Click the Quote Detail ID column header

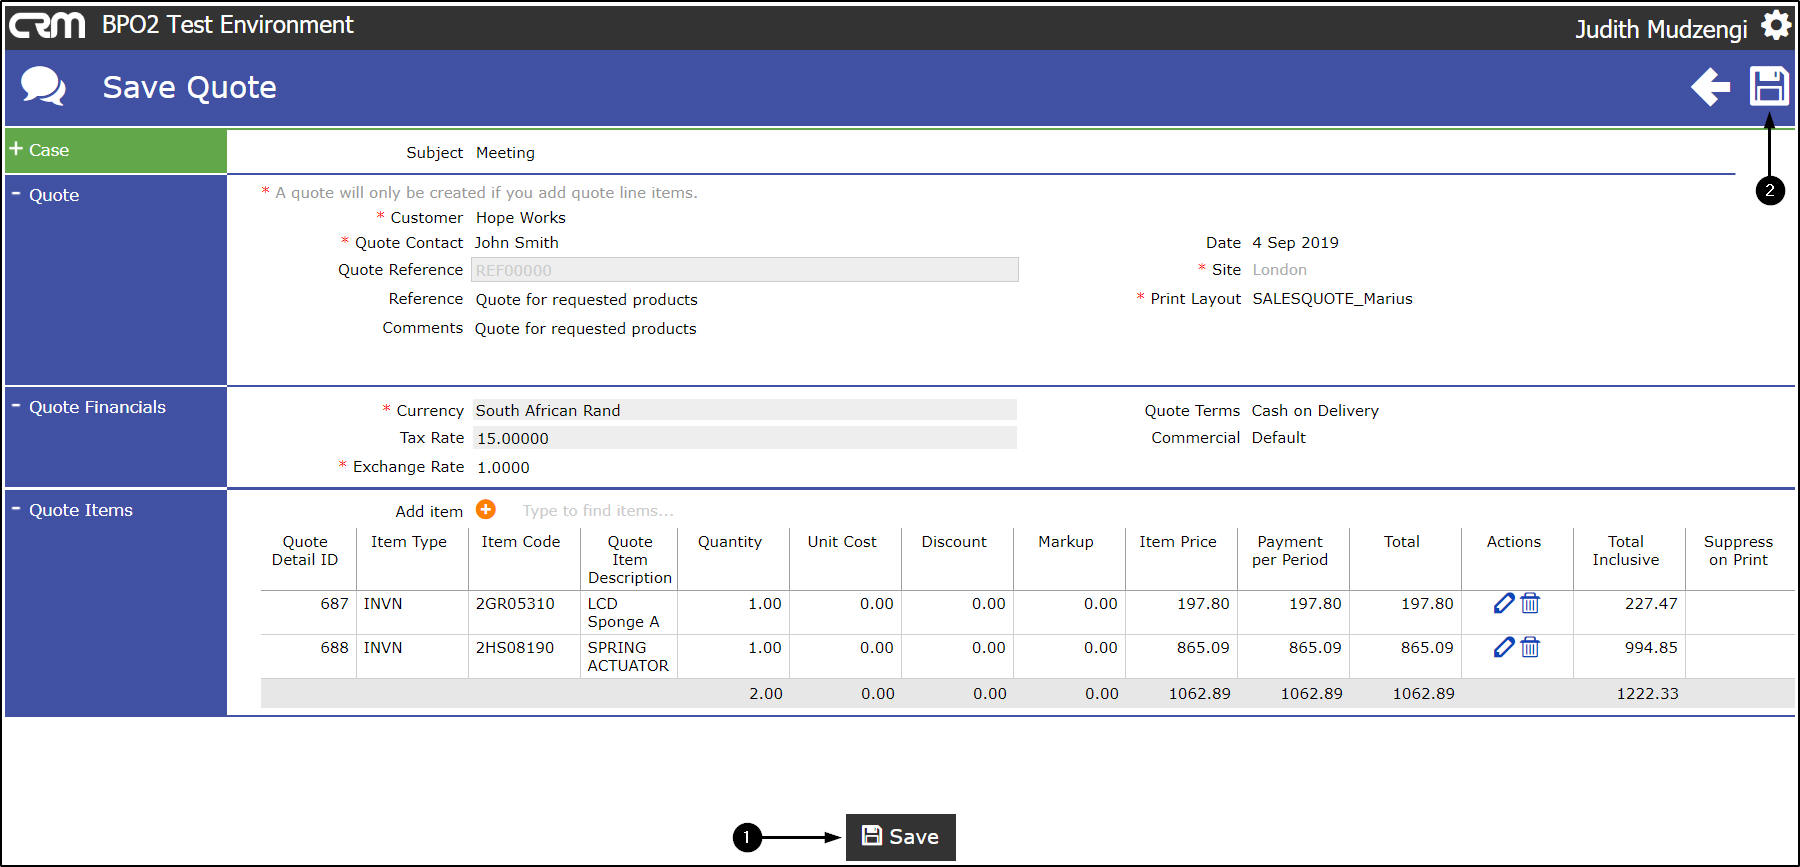coord(305,551)
